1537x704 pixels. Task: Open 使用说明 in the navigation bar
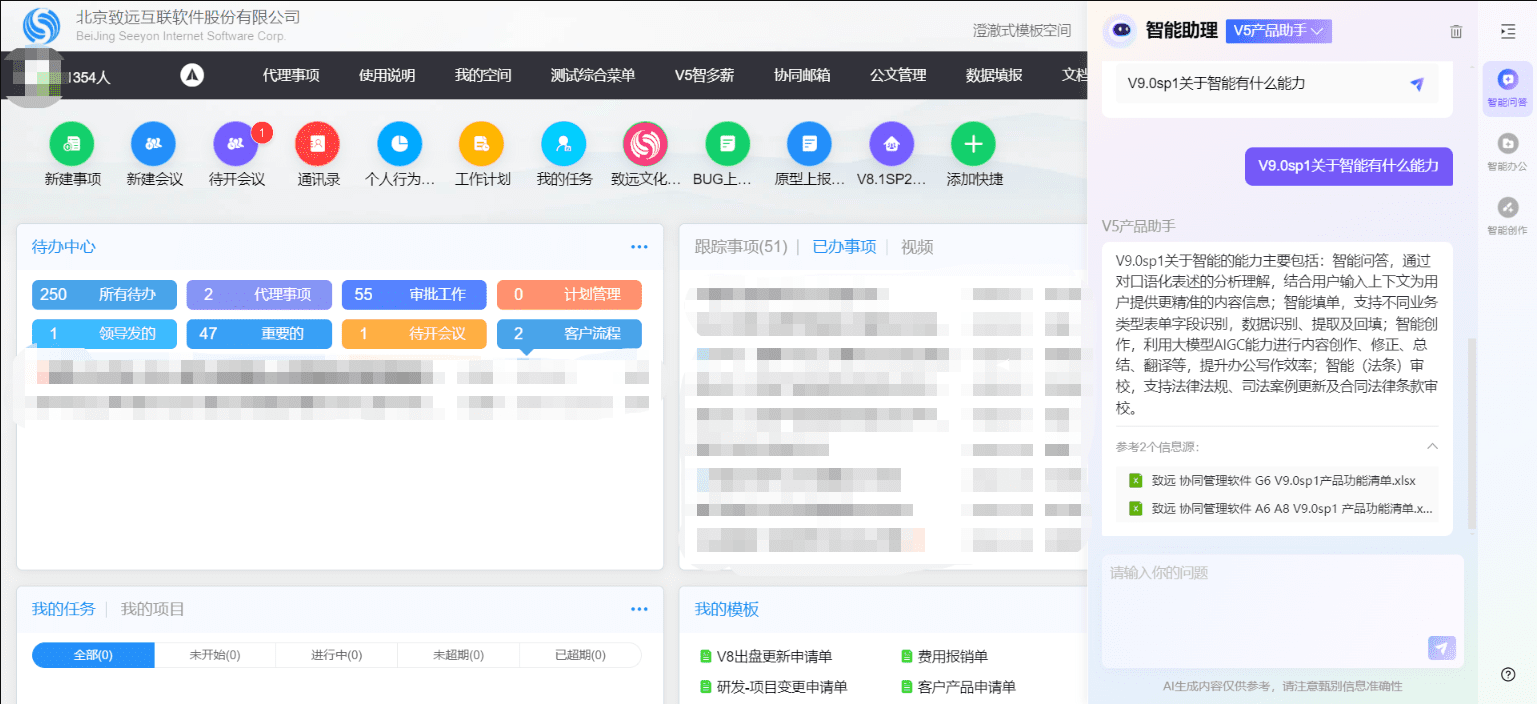click(387, 75)
